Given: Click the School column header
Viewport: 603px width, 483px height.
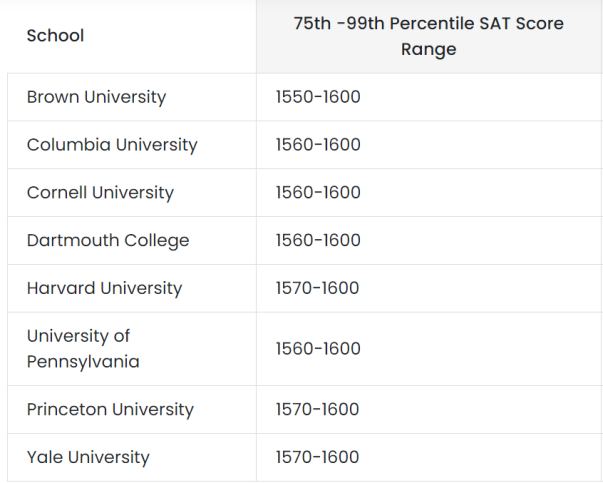Looking at the screenshot, I should pos(55,36).
